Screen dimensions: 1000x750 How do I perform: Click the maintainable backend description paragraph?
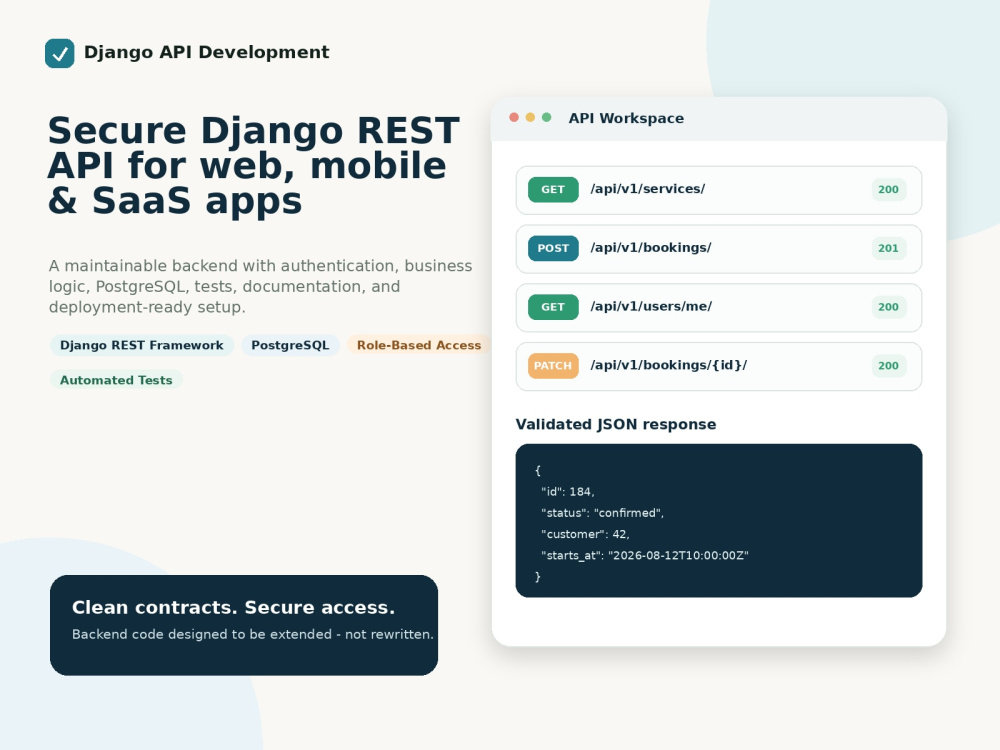click(260, 286)
